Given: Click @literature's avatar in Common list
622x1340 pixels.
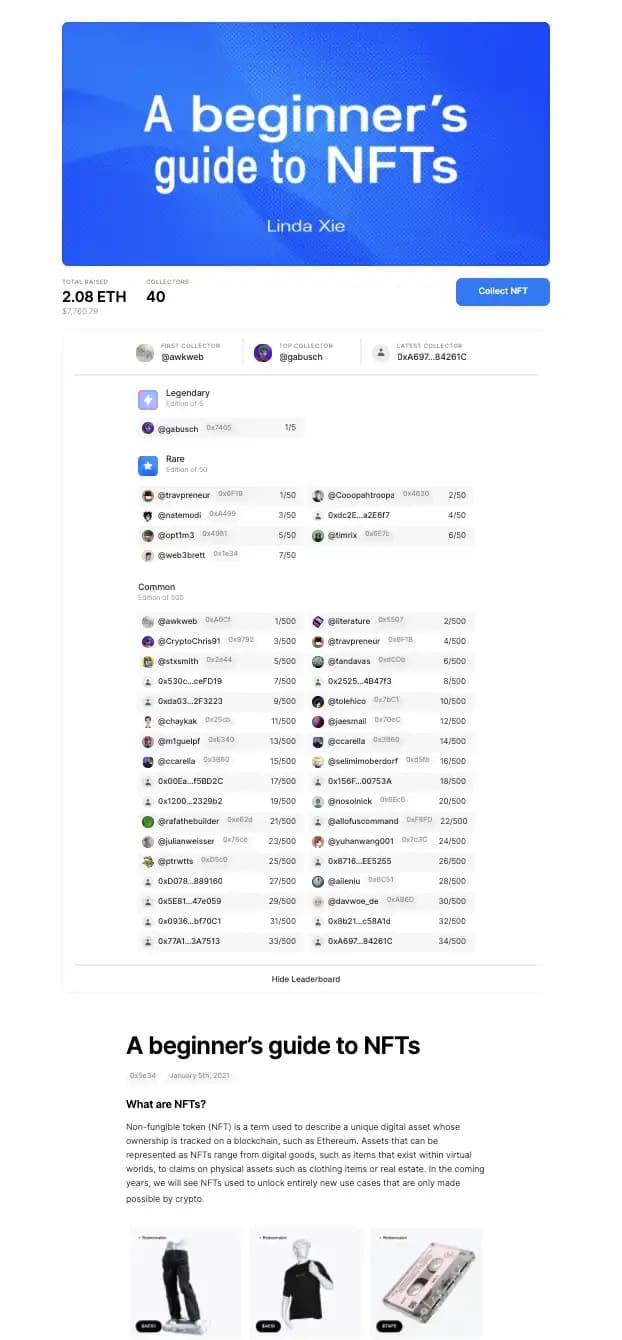Looking at the screenshot, I should tap(318, 621).
